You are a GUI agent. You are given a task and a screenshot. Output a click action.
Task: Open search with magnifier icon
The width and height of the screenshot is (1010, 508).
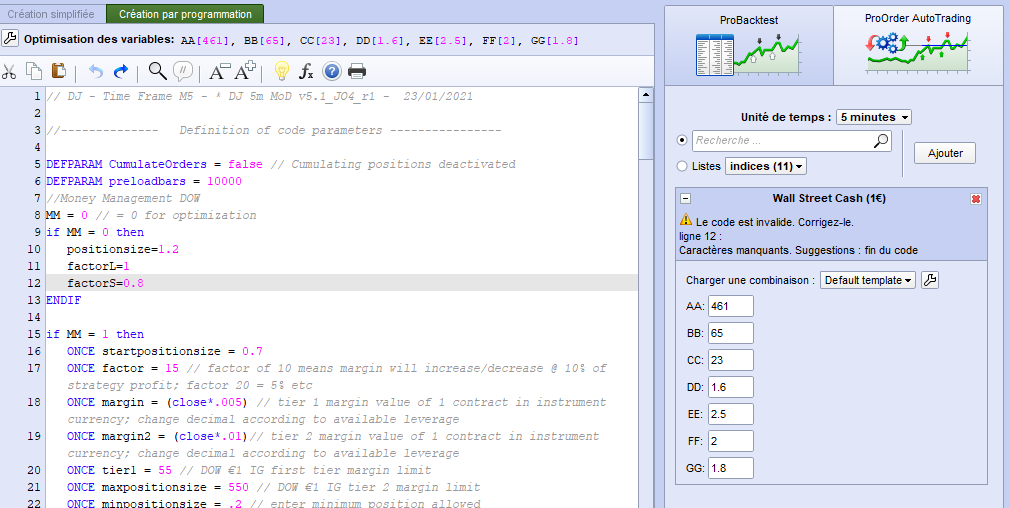157,71
